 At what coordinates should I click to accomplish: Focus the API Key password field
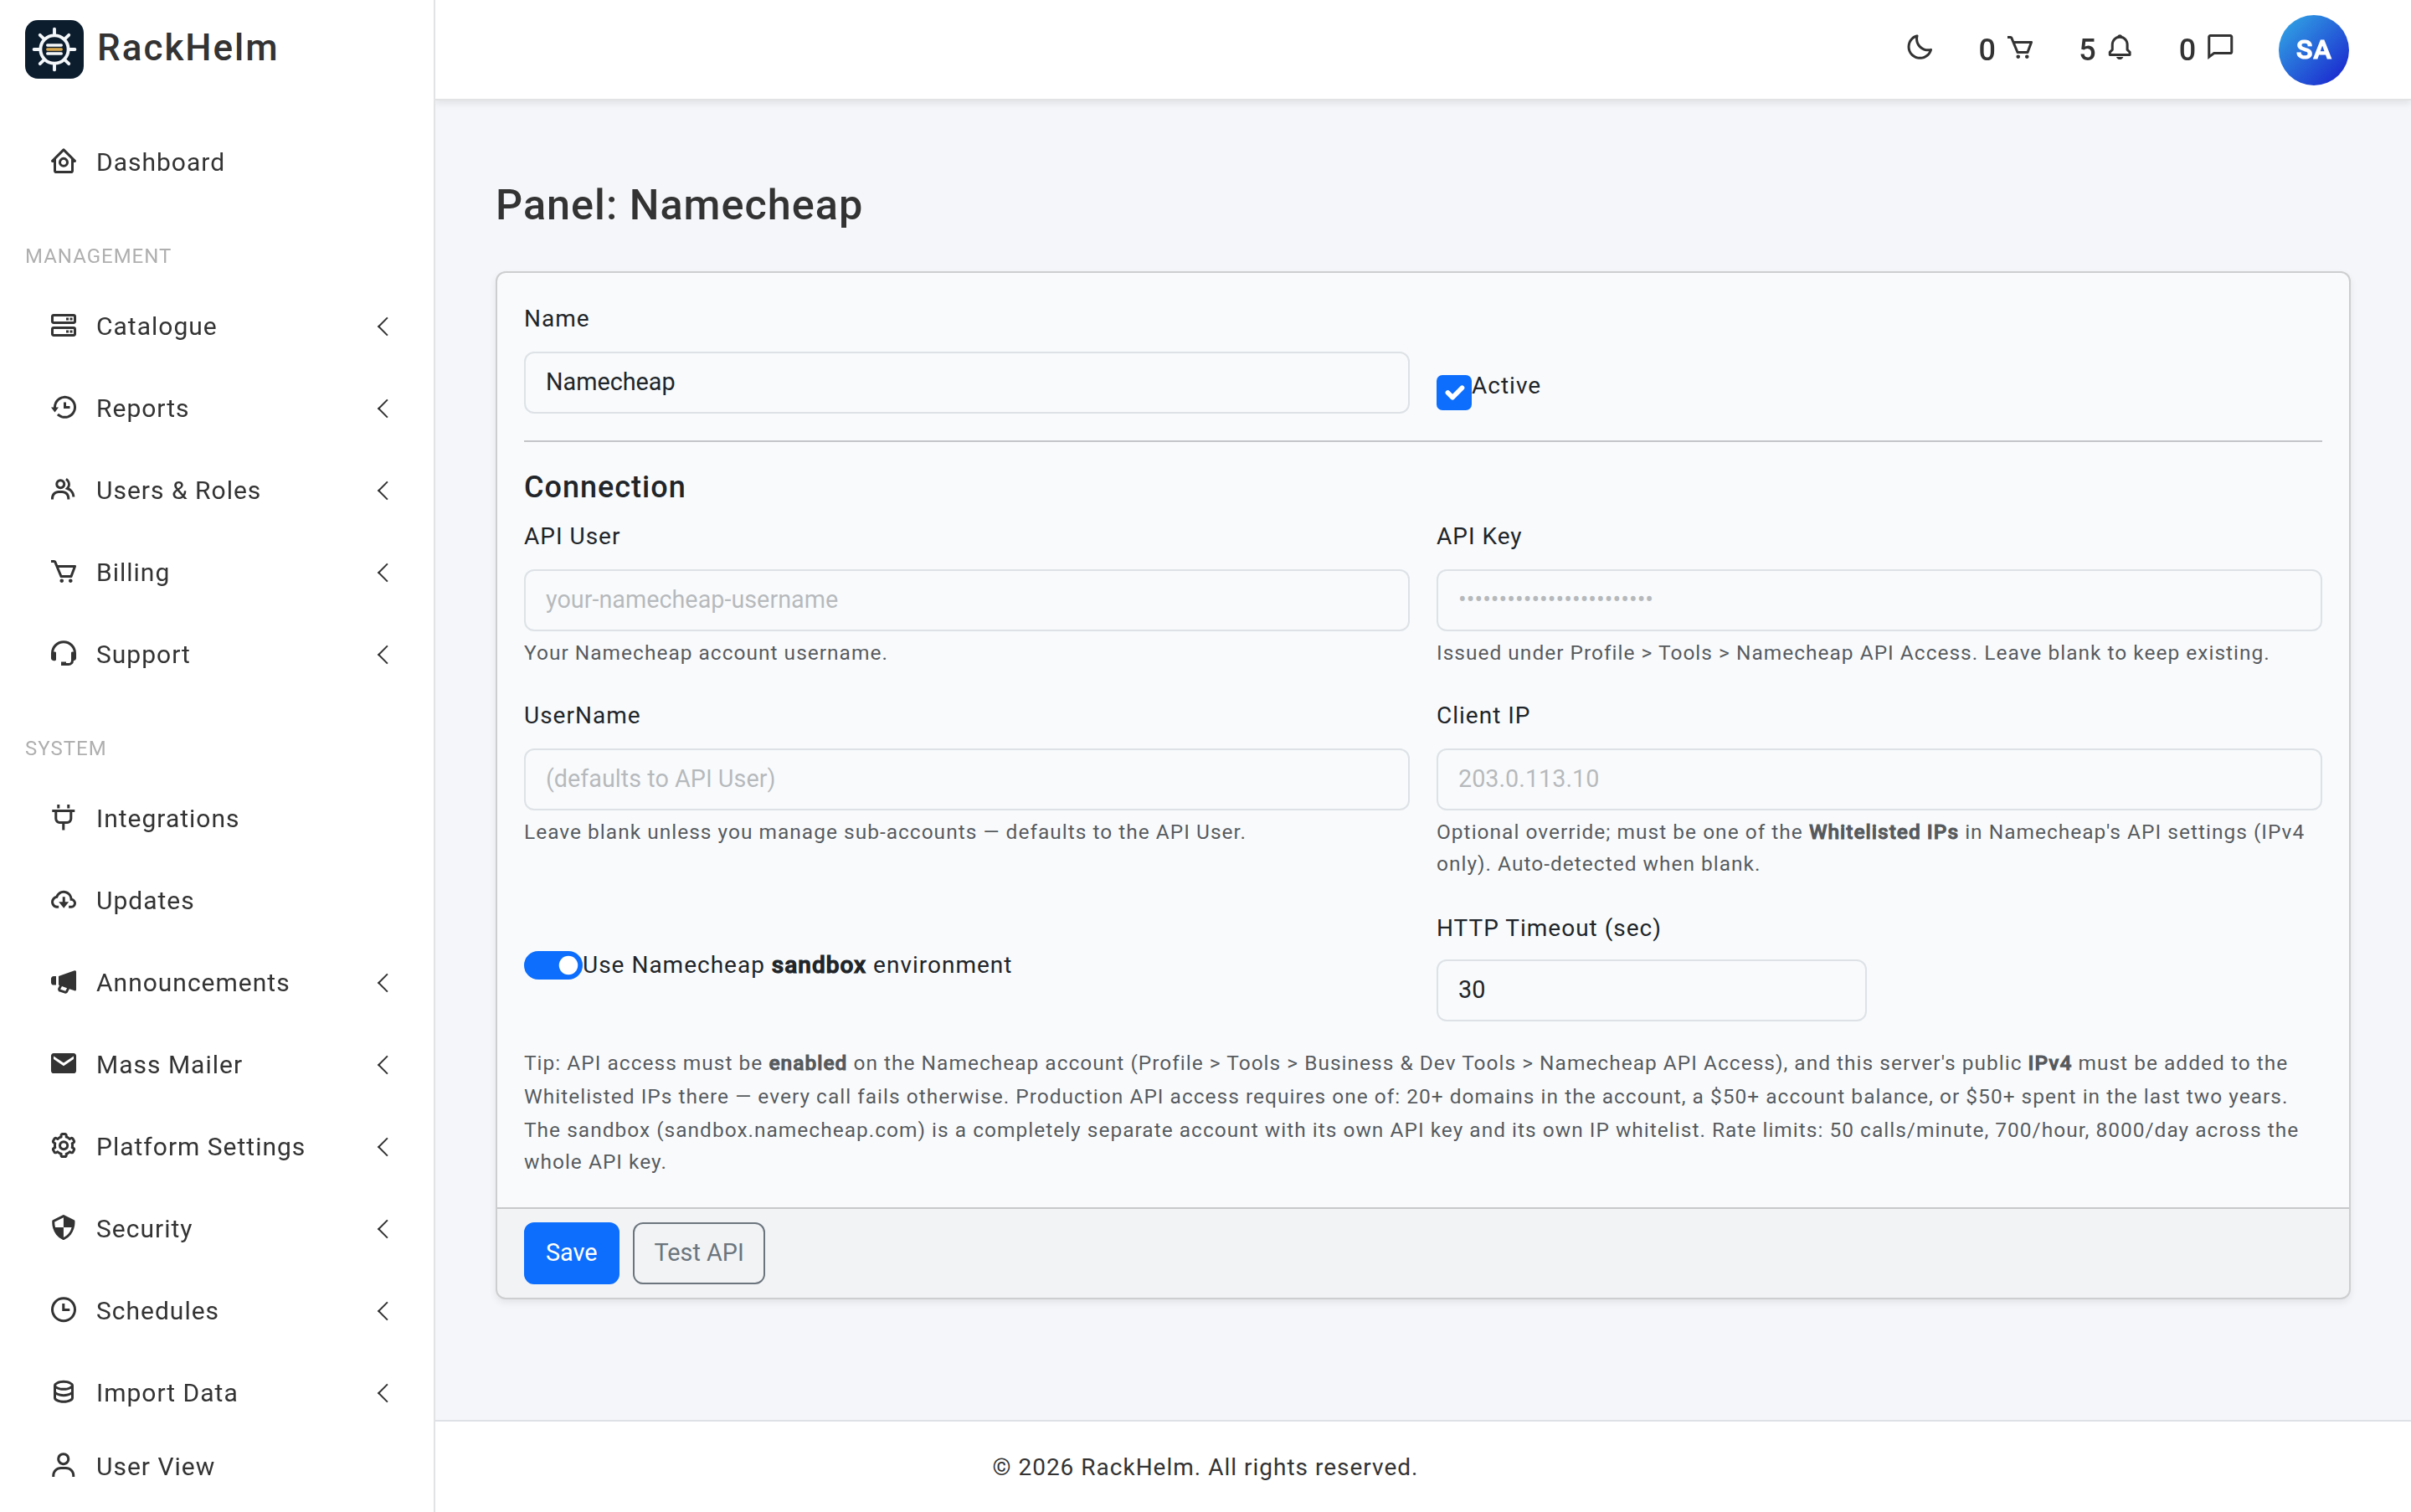1878,600
